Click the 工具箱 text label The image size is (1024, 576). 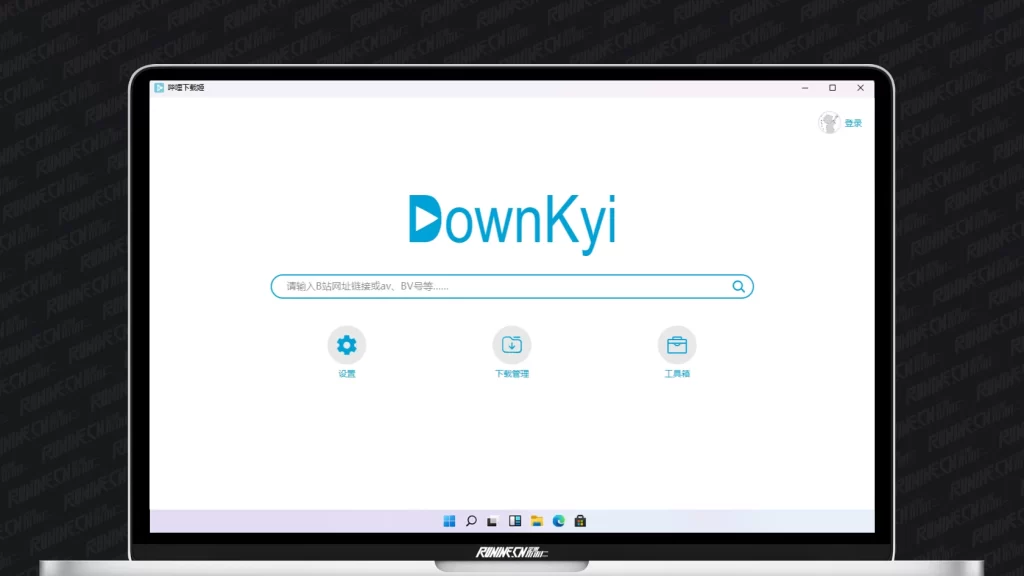pos(677,374)
